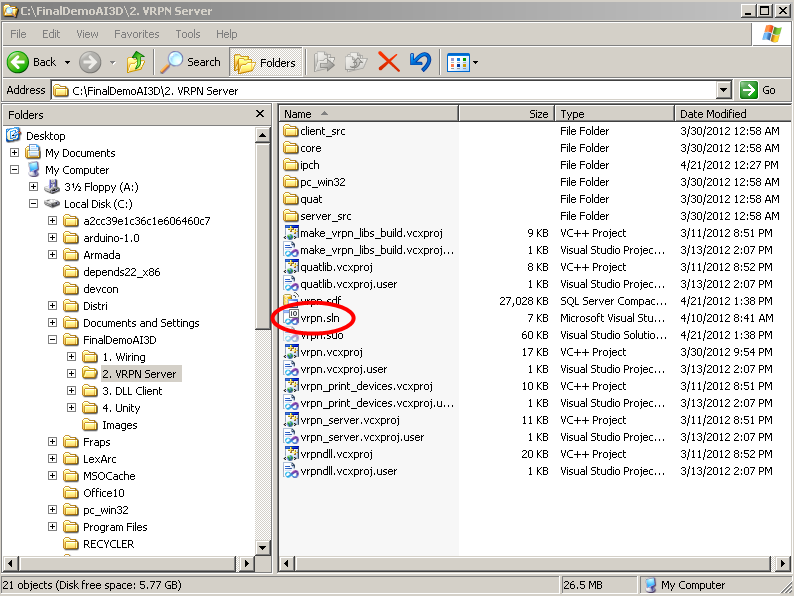Click the red Delete X icon
The image size is (794, 596).
point(388,62)
